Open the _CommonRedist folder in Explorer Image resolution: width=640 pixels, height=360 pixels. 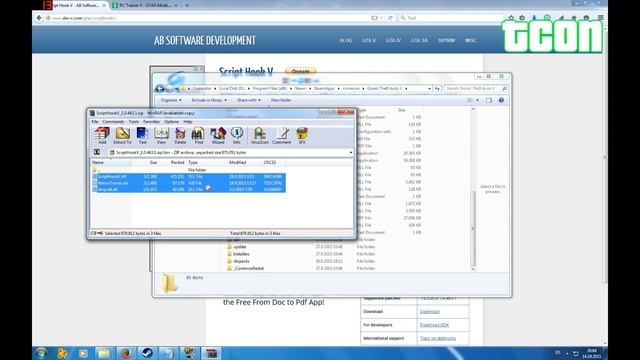(248, 269)
